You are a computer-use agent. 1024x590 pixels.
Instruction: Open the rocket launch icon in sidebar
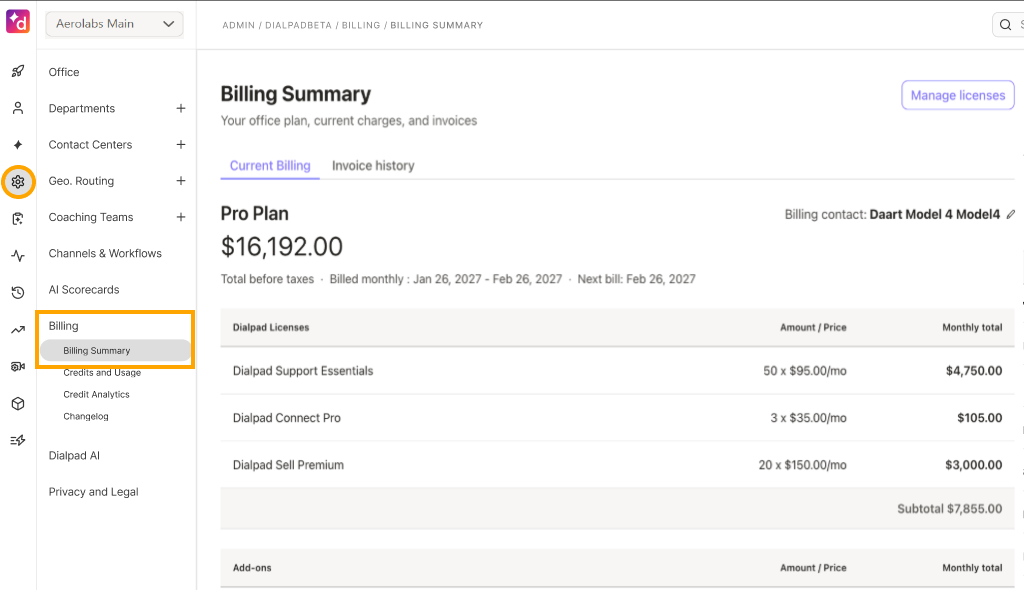18,71
